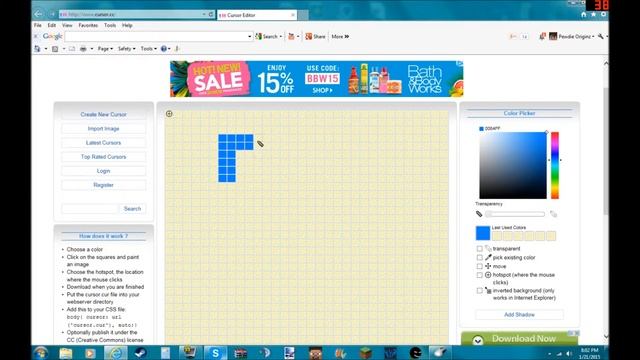Click the paintbrush icon left of Transparency slider
Viewport: 640px width, 360px height.
tap(479, 213)
